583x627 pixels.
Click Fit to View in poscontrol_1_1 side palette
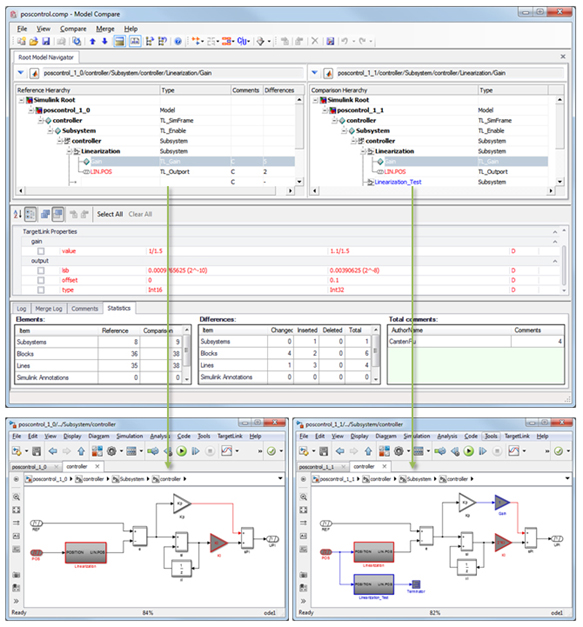point(303,510)
